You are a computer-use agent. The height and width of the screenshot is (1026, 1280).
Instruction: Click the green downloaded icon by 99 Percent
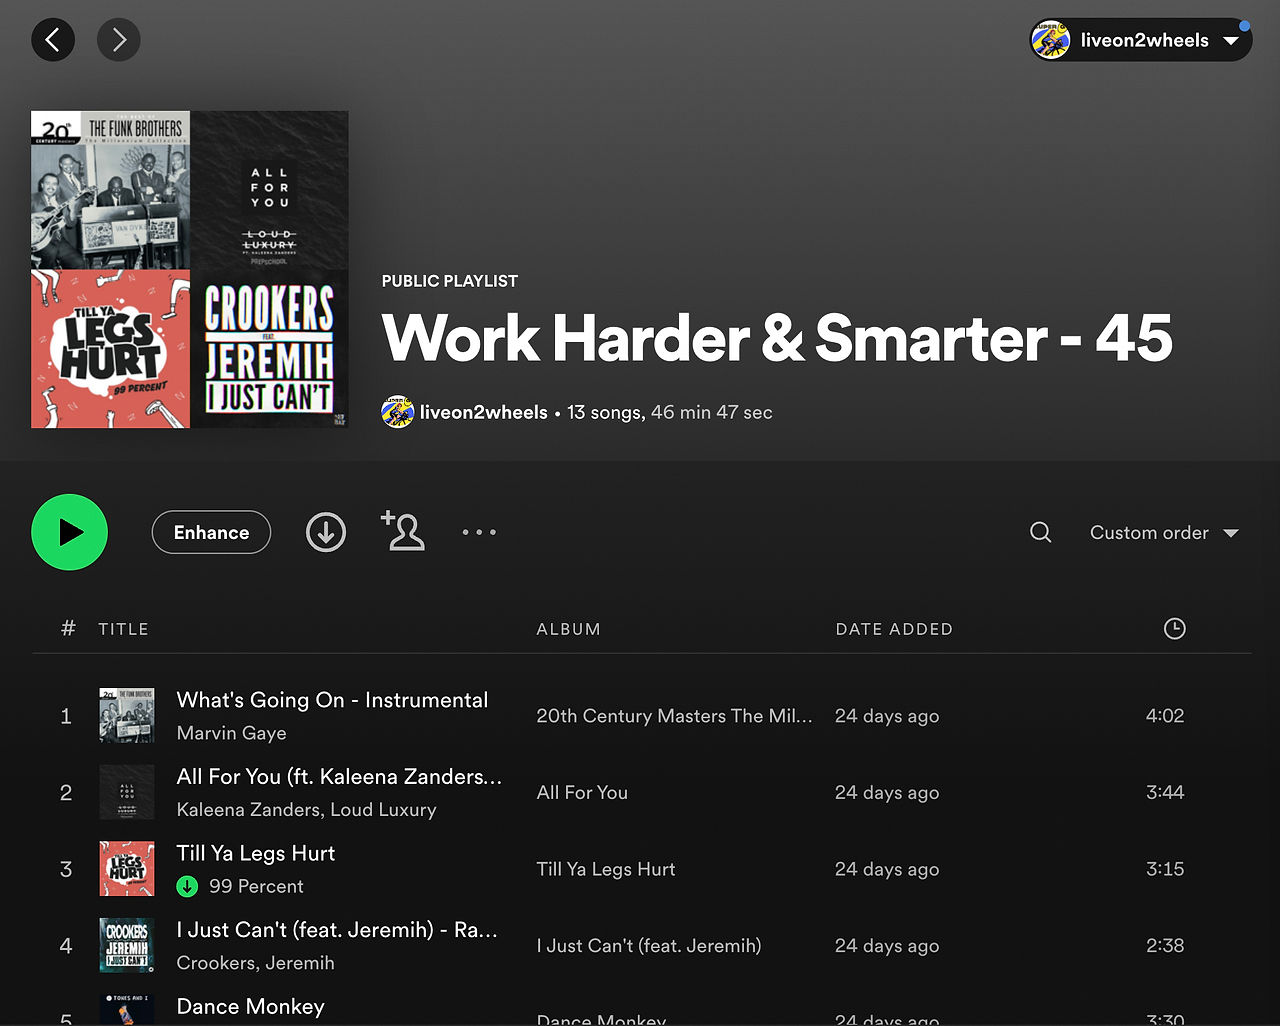(x=187, y=886)
